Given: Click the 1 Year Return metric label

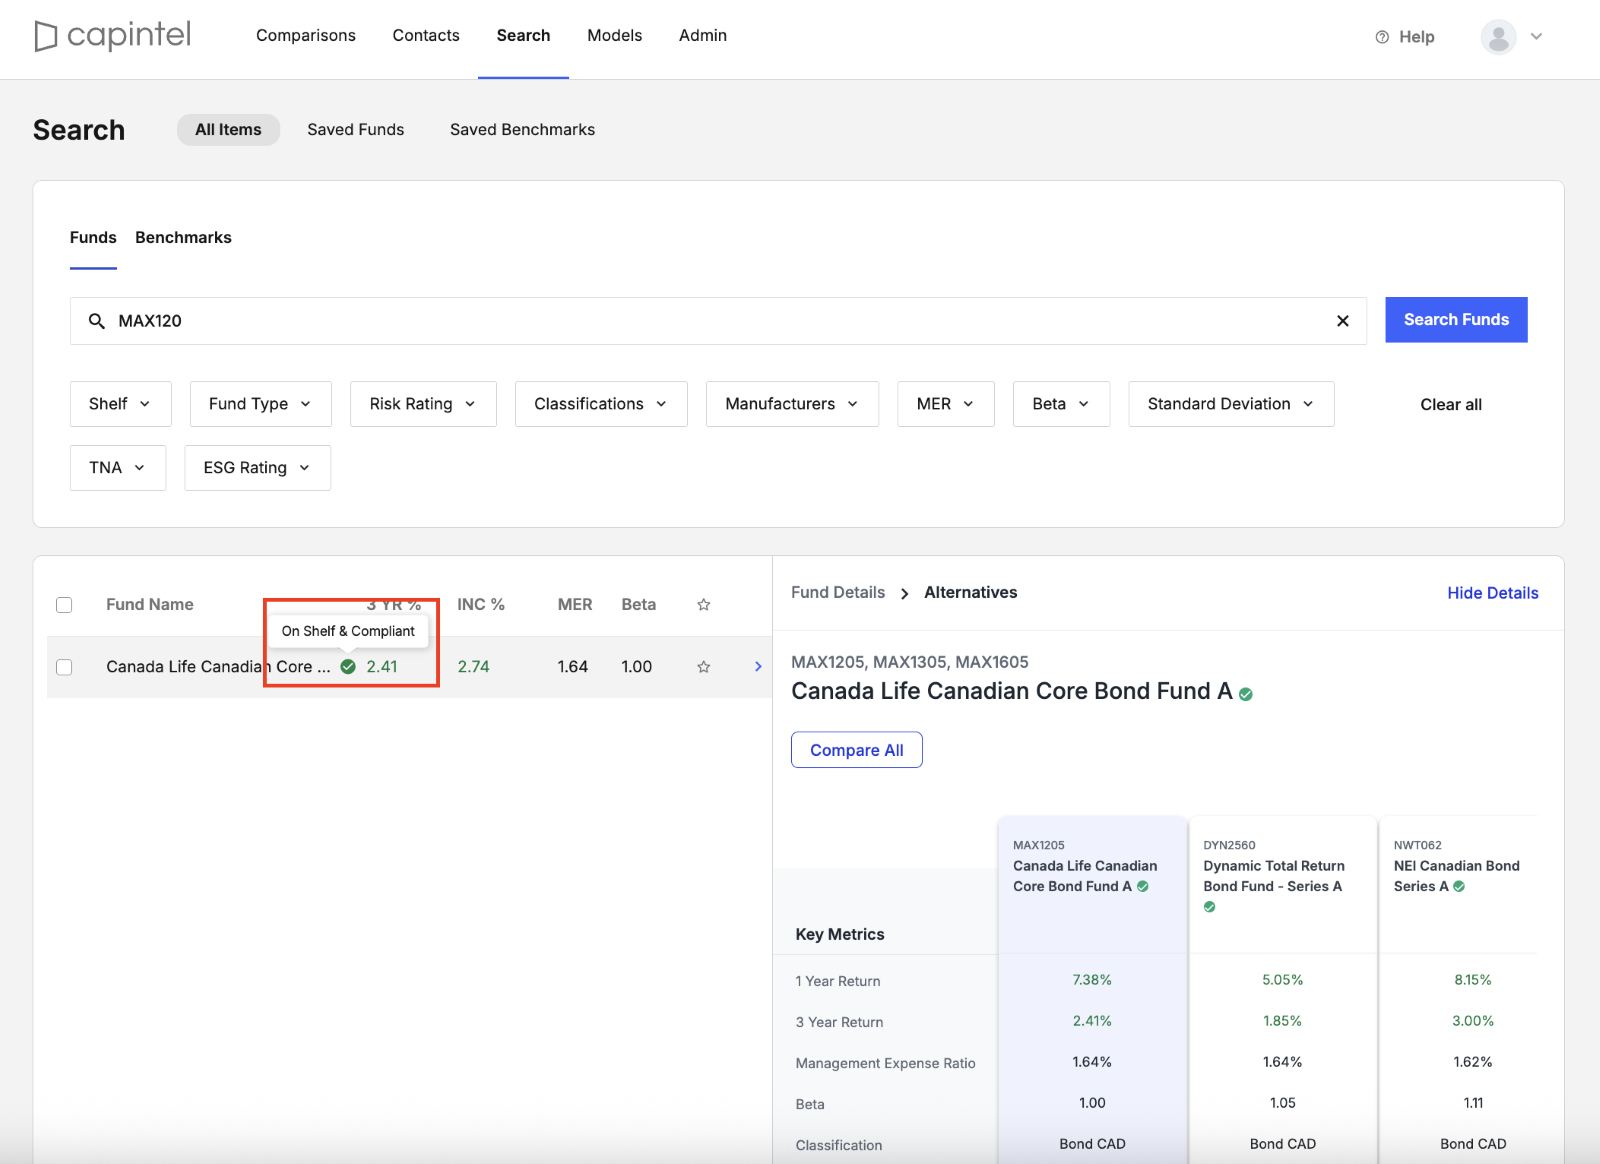Looking at the screenshot, I should coord(838,981).
